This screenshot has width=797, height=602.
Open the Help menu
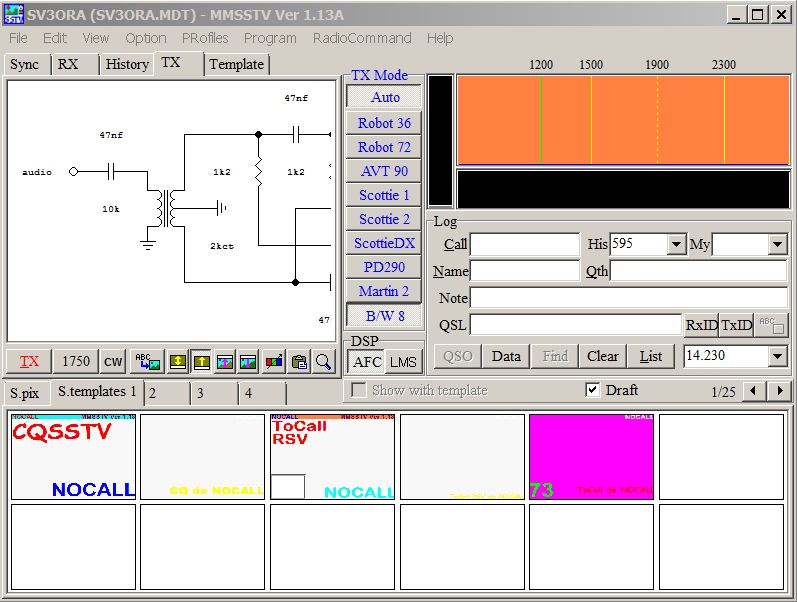(440, 38)
